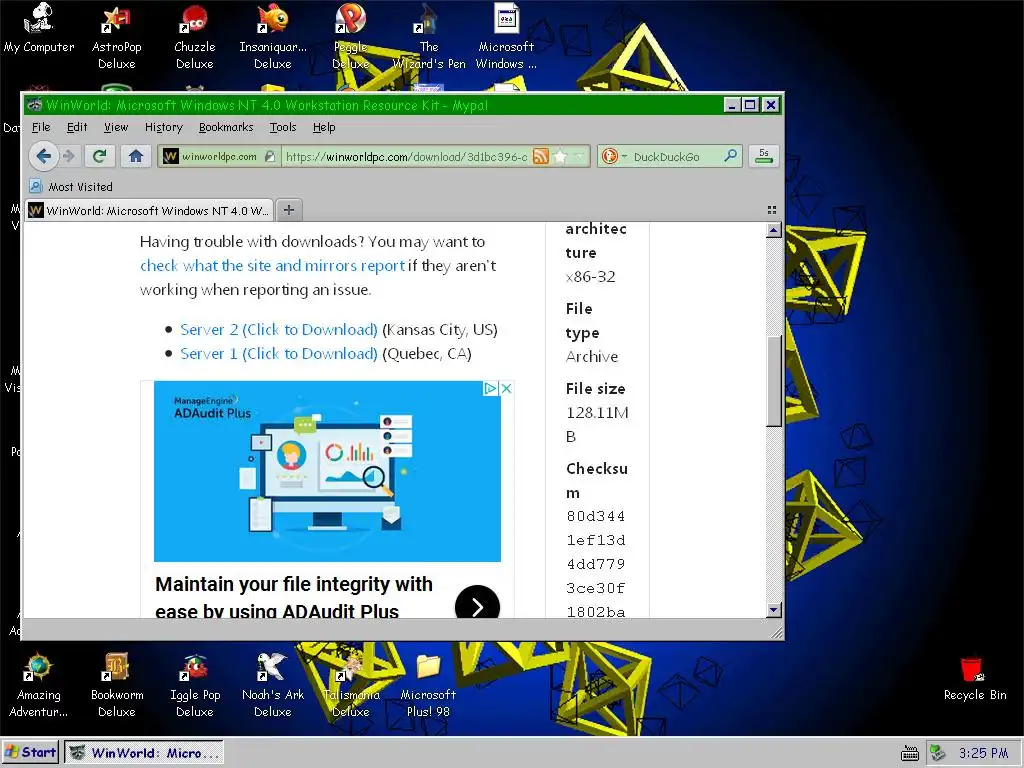Click 'Maintain your file integrity' ad headline
Image resolution: width=1024 pixels, height=768 pixels.
tap(294, 598)
